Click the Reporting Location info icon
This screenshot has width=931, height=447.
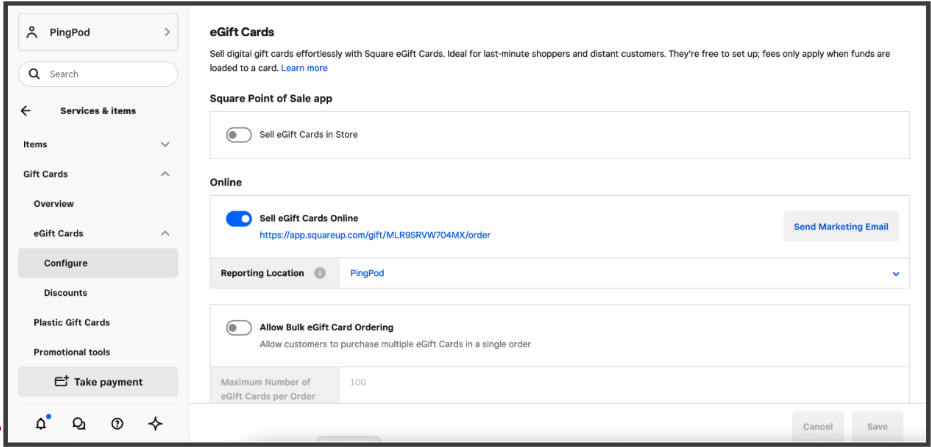click(x=320, y=273)
